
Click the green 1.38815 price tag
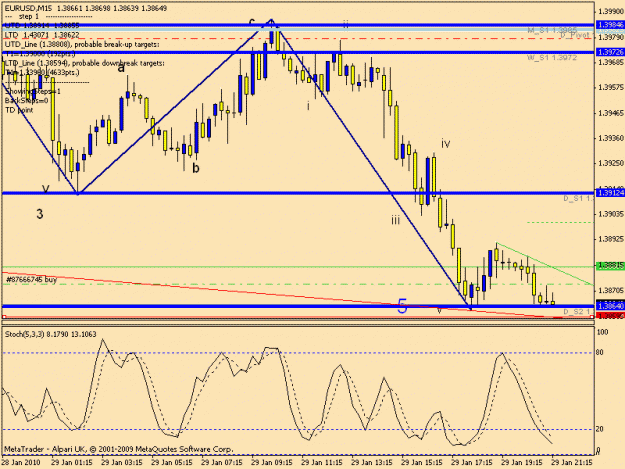click(x=610, y=266)
